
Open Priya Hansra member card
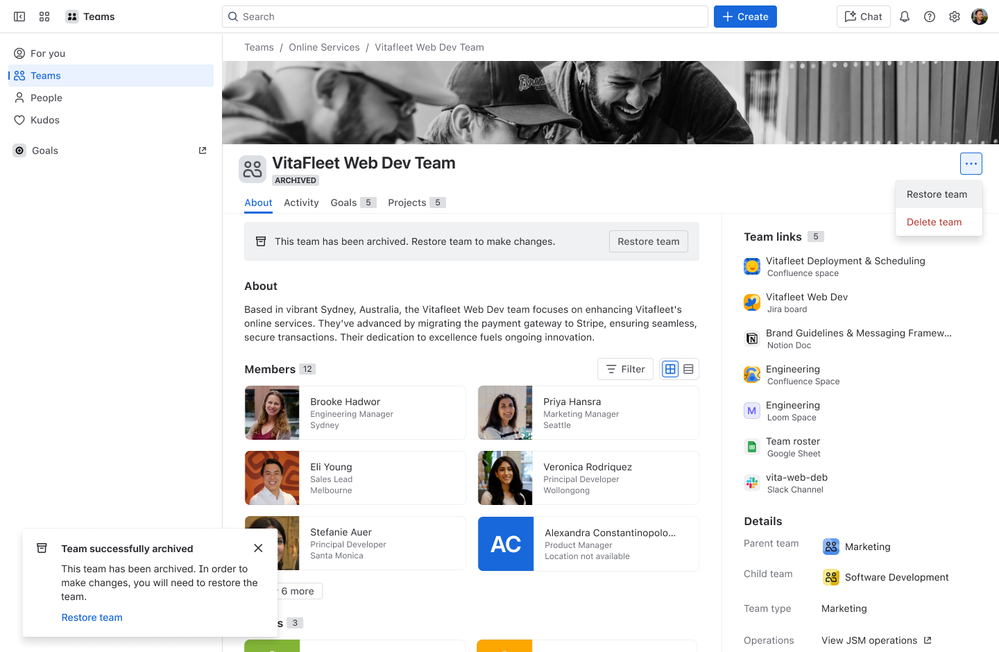point(588,413)
